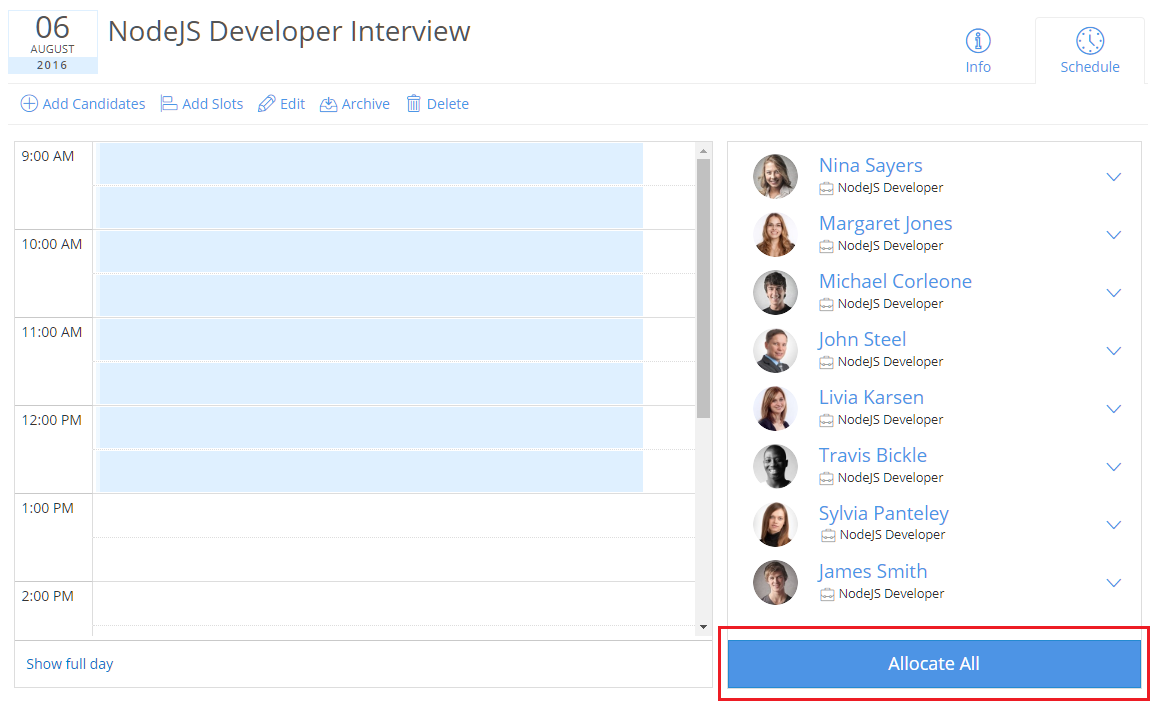Click the schedule scrollbar up arrow
The height and width of the screenshot is (718, 1158).
pyautogui.click(x=703, y=151)
